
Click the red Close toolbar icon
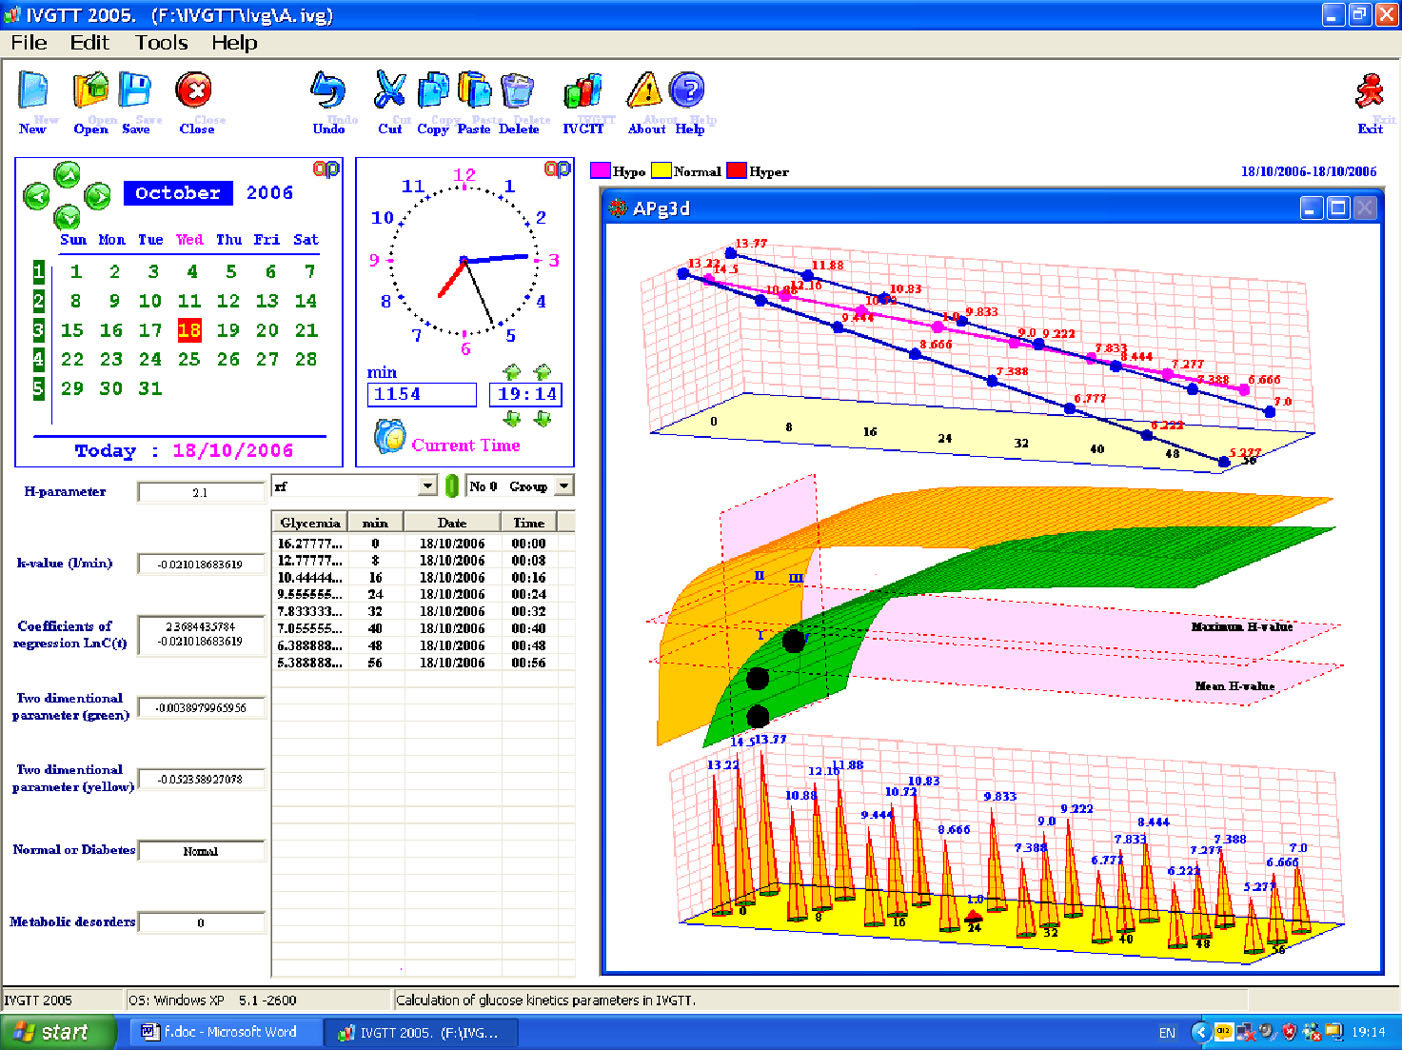(194, 93)
